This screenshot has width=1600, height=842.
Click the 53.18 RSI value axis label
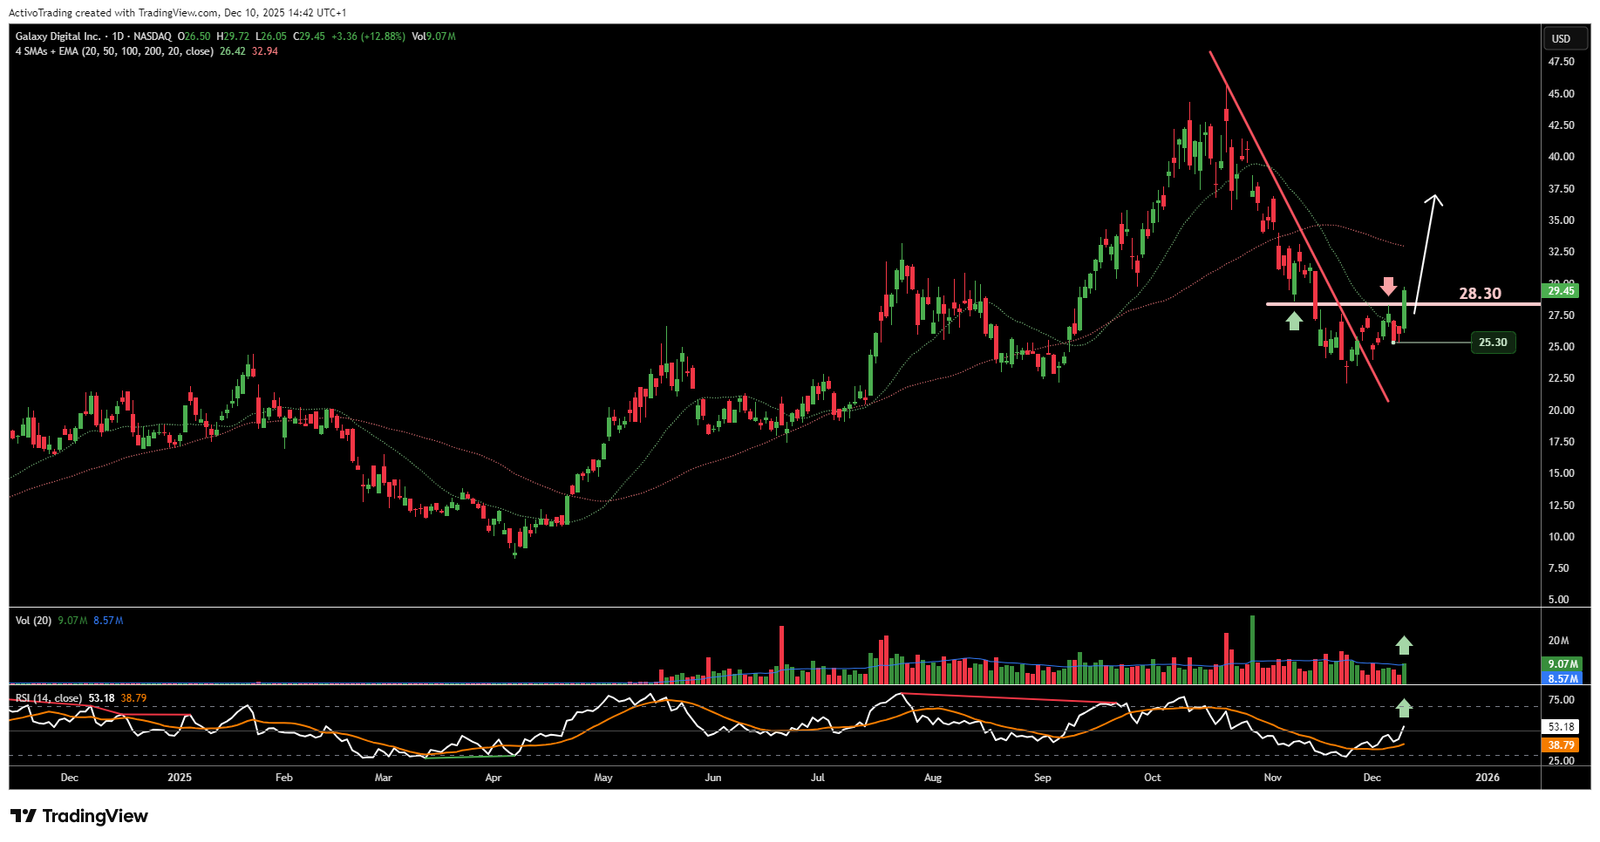[1561, 727]
